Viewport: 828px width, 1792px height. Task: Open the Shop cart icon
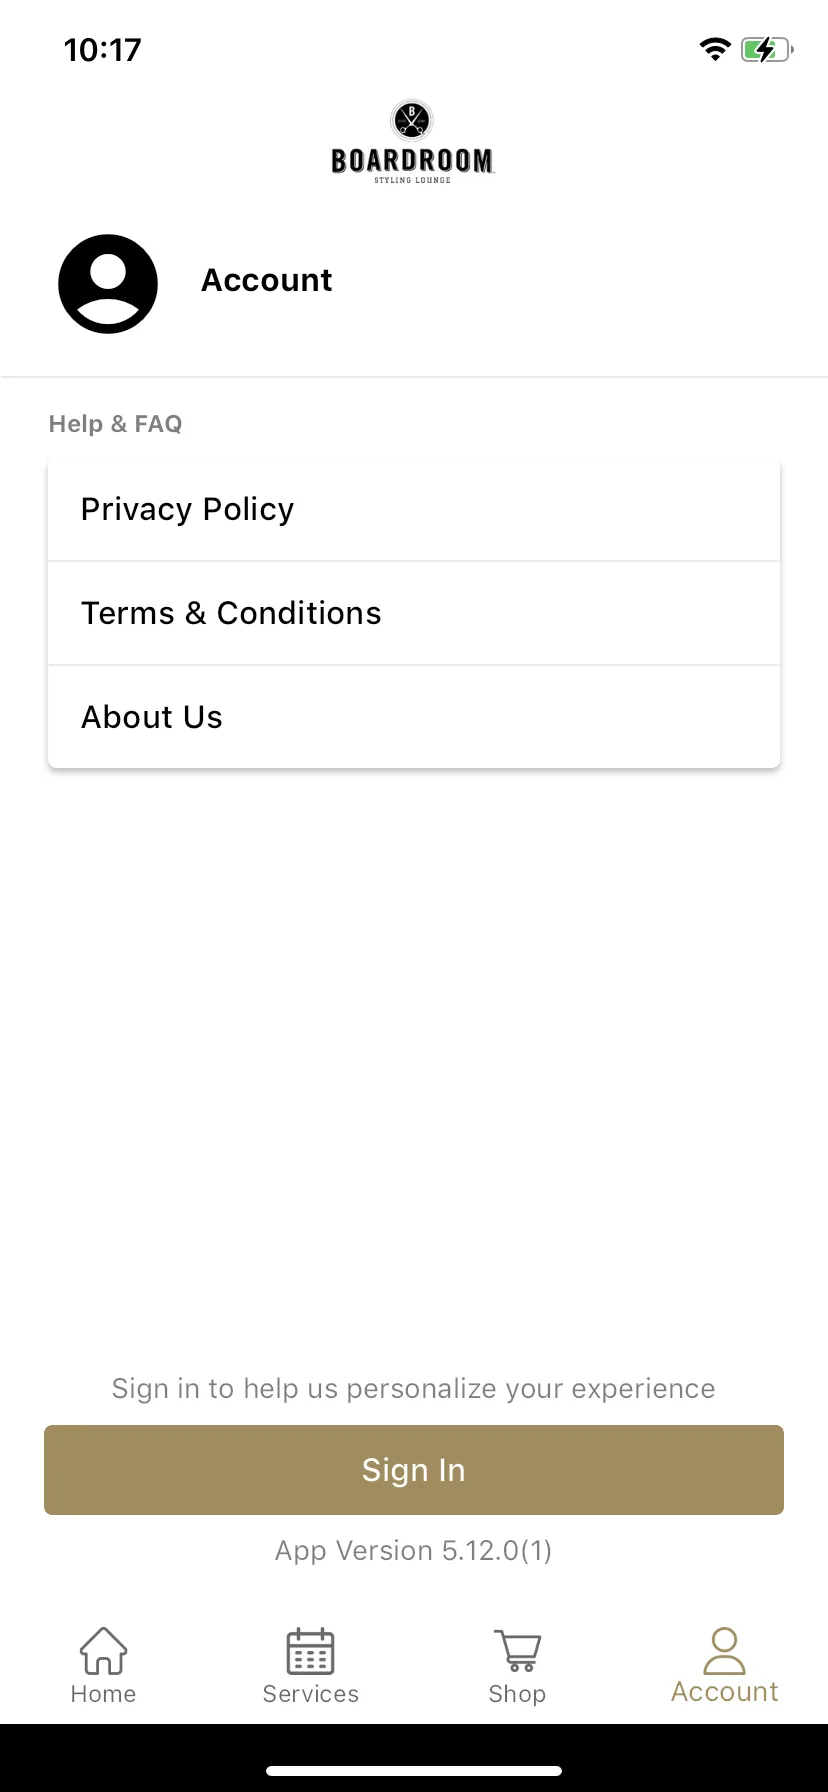517,1651
